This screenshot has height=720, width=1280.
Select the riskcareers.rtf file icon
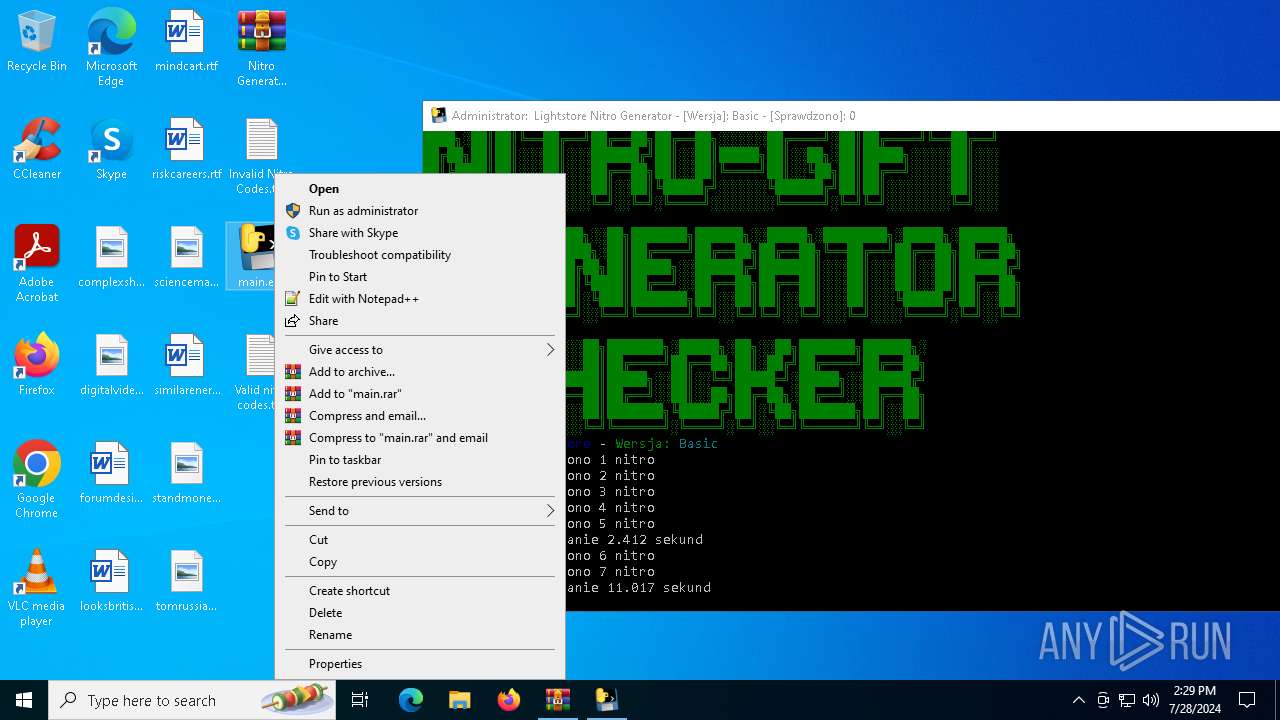(186, 150)
